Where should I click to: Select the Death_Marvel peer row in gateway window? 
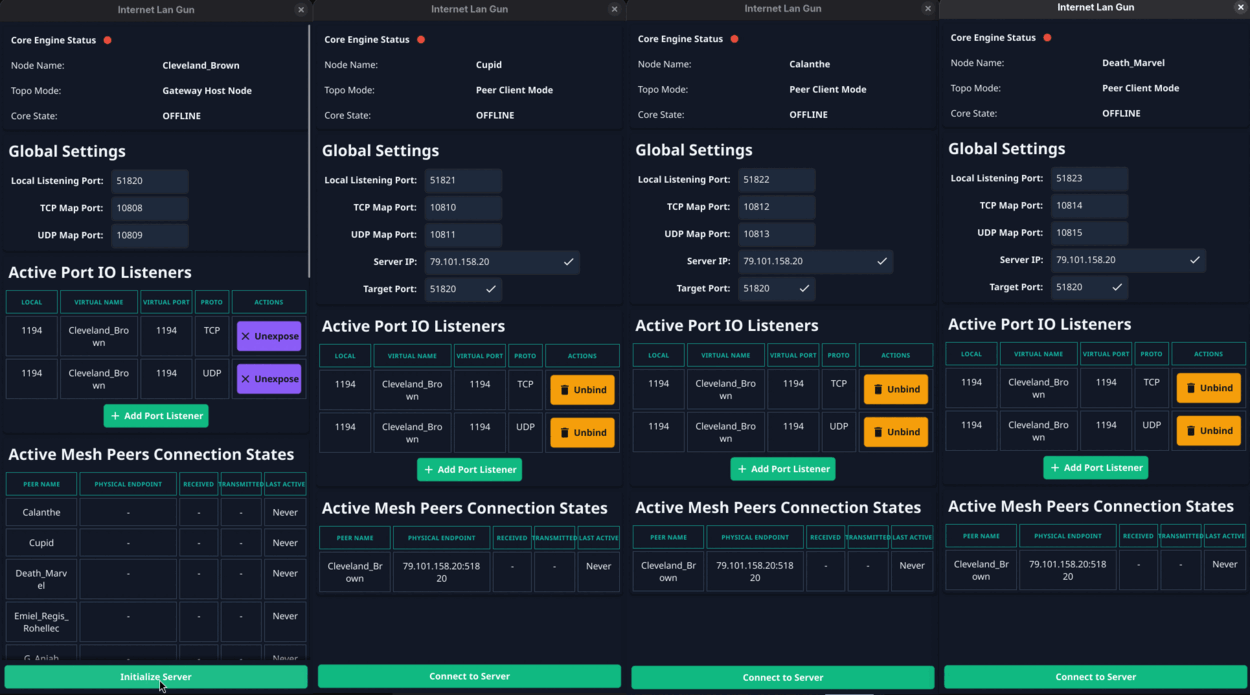[x=156, y=579]
